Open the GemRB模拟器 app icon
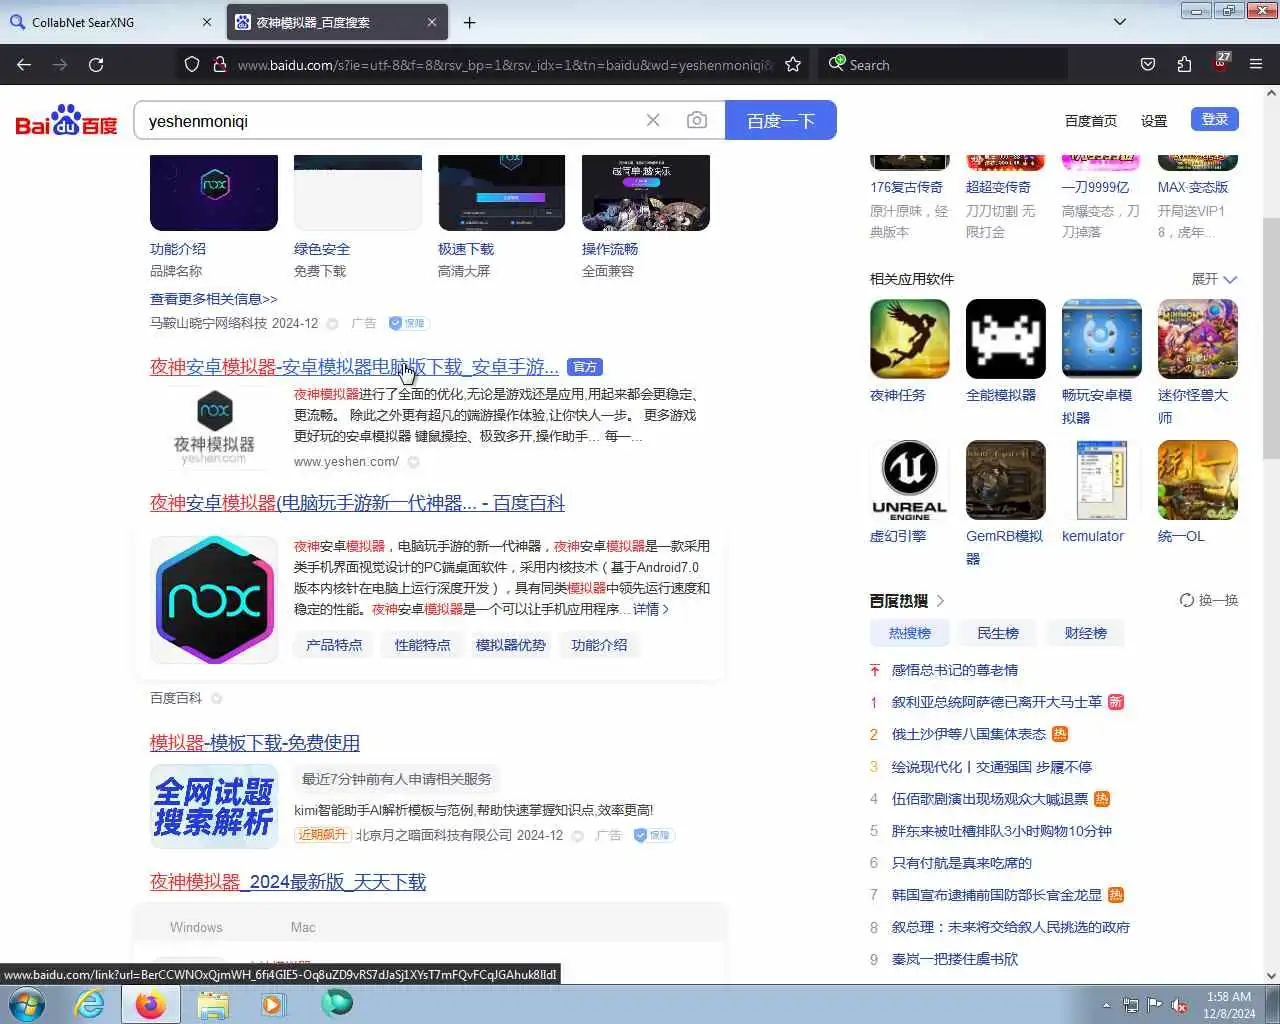Viewport: 1280px width, 1024px height. click(x=1005, y=480)
